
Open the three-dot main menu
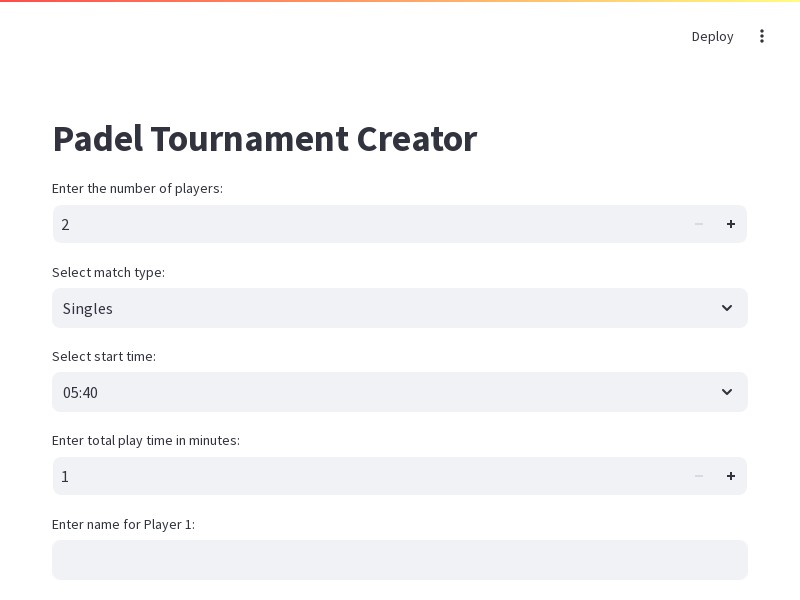(x=762, y=36)
